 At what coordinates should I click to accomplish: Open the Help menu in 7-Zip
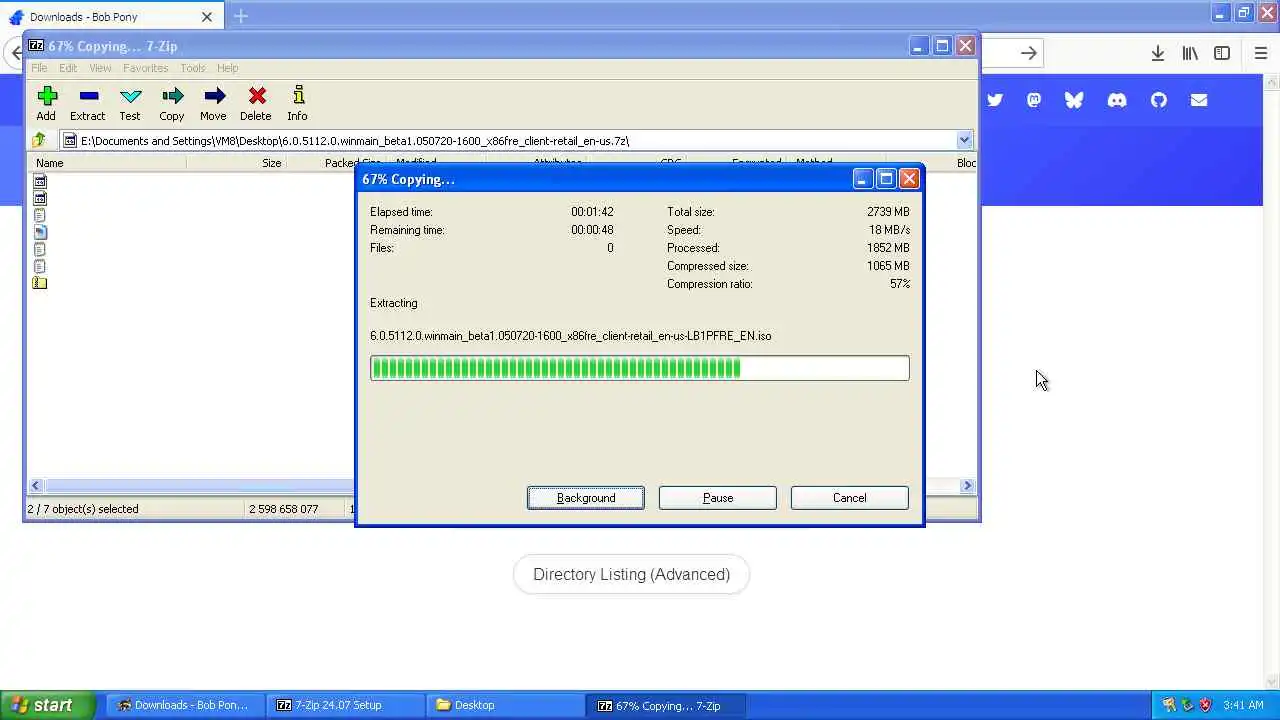point(228,68)
